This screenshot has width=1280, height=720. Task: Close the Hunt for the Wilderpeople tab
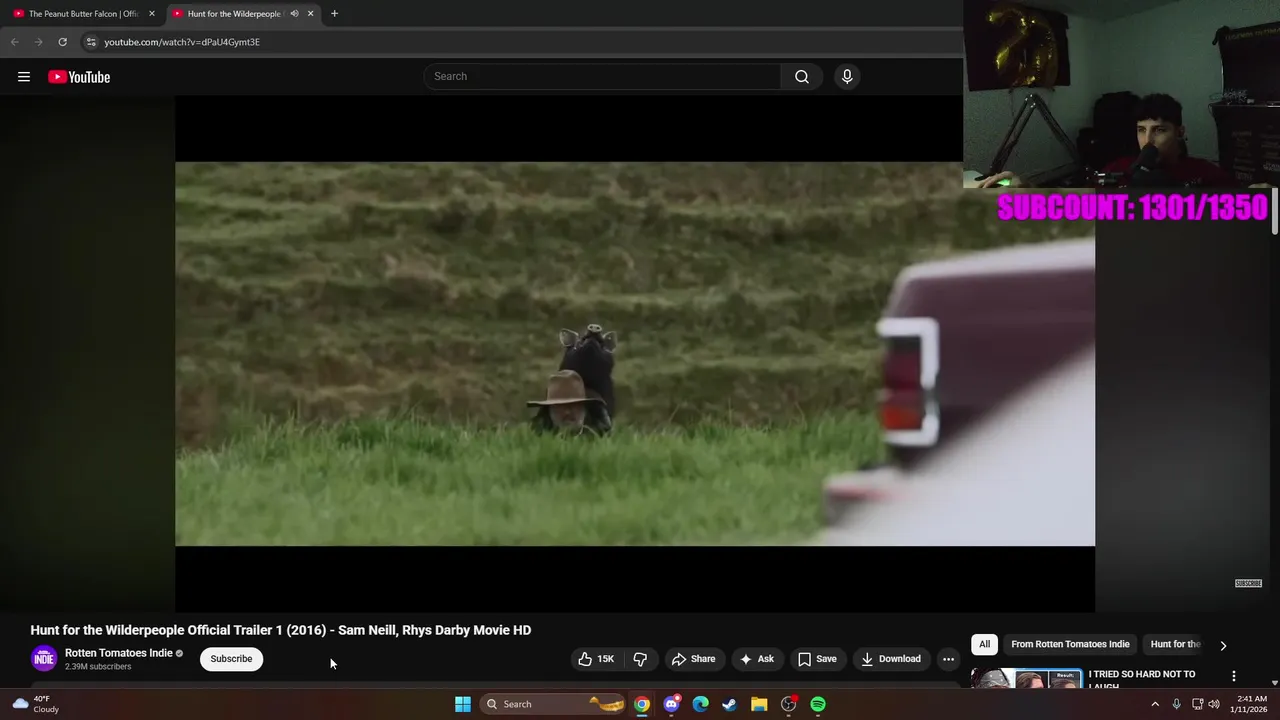click(x=310, y=14)
